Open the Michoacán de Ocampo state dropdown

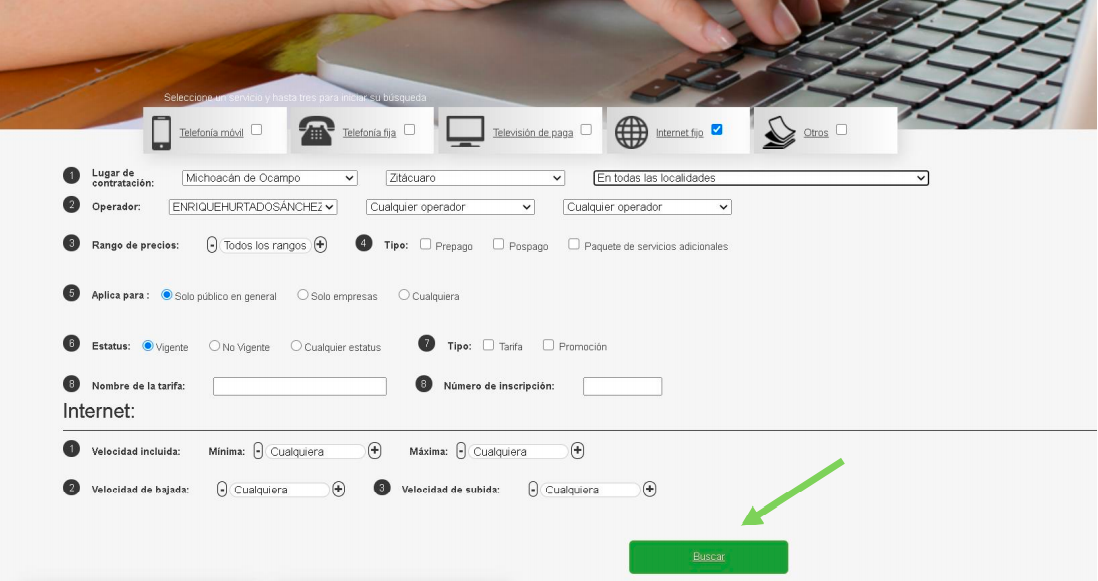[x=269, y=178]
